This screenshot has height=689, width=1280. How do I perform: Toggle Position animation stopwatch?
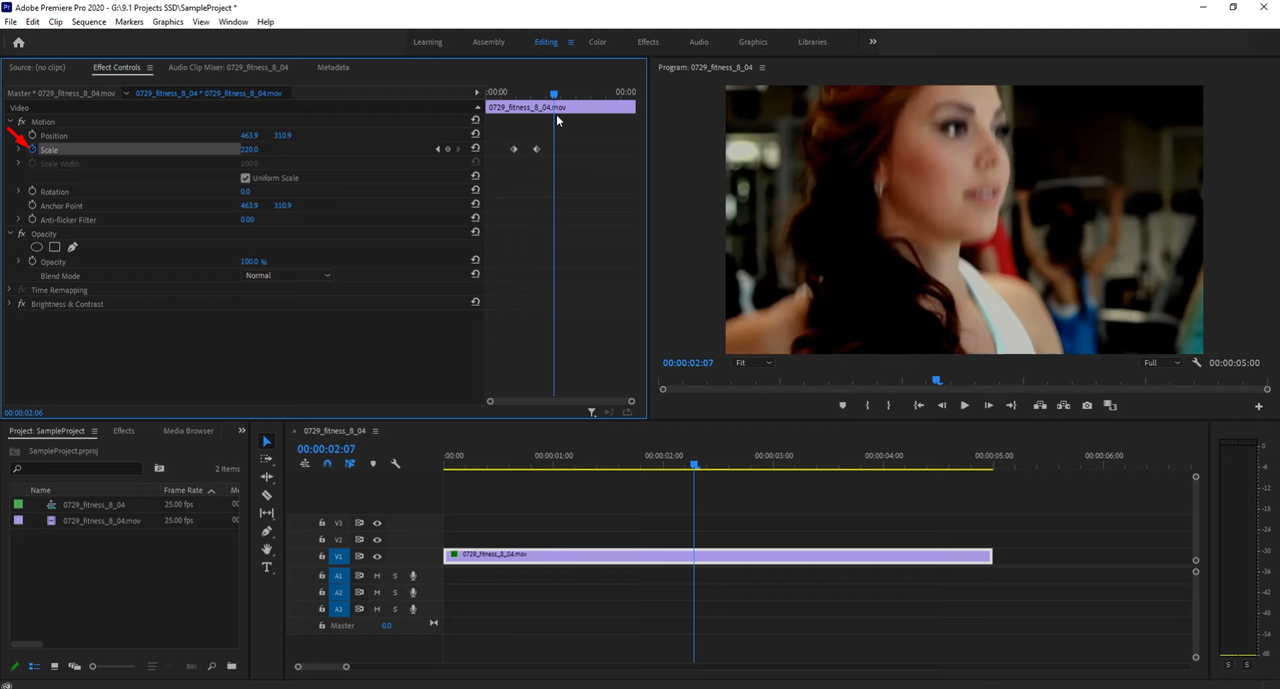click(32, 135)
